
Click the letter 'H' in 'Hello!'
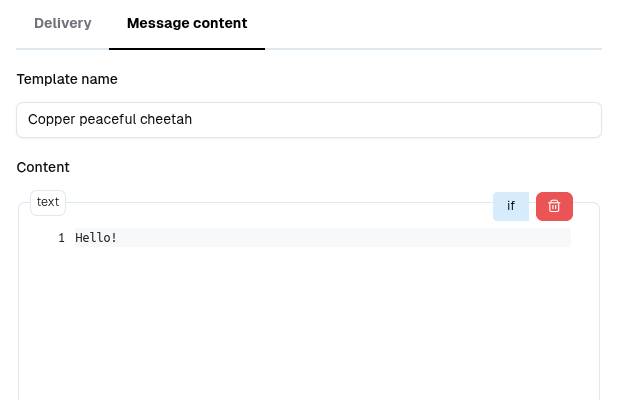click(79, 238)
